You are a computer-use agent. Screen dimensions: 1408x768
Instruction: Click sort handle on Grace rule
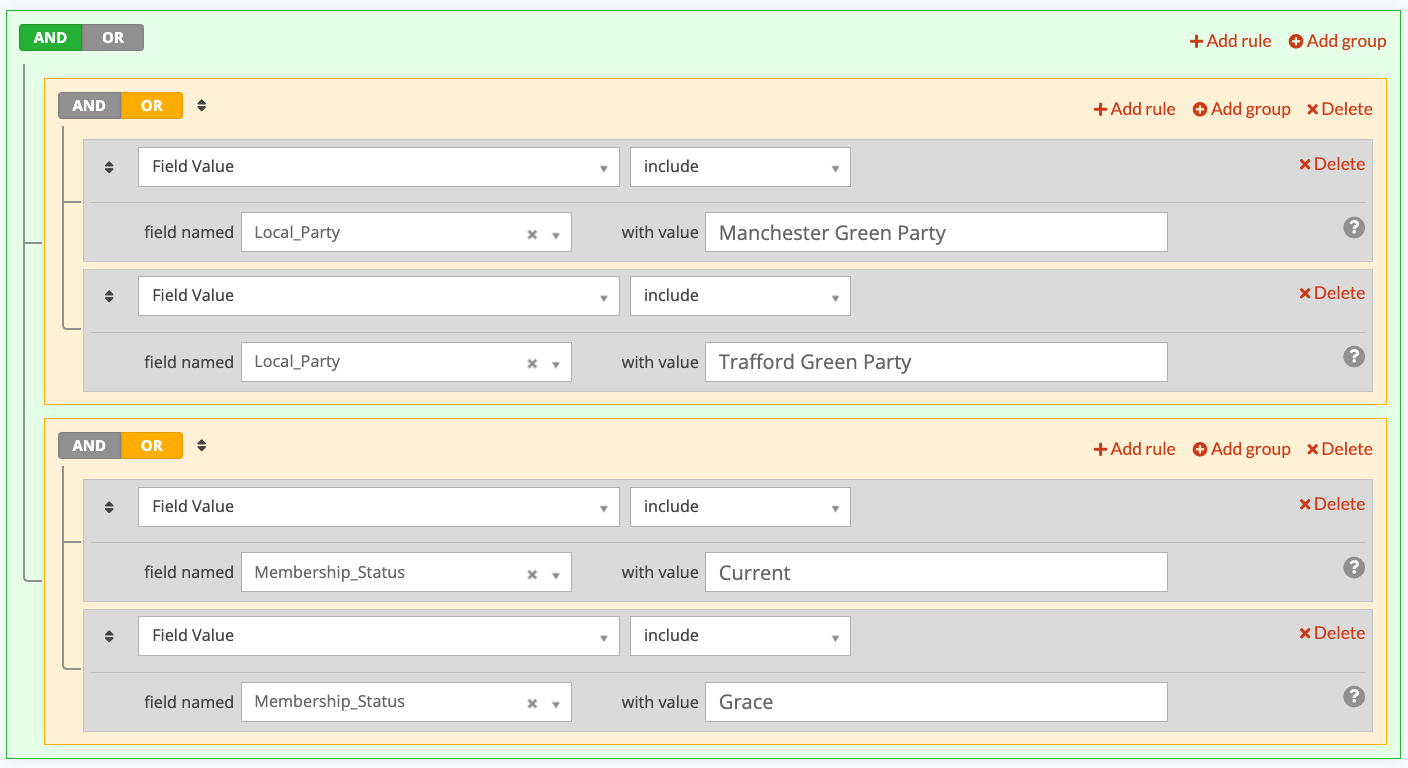[109, 636]
